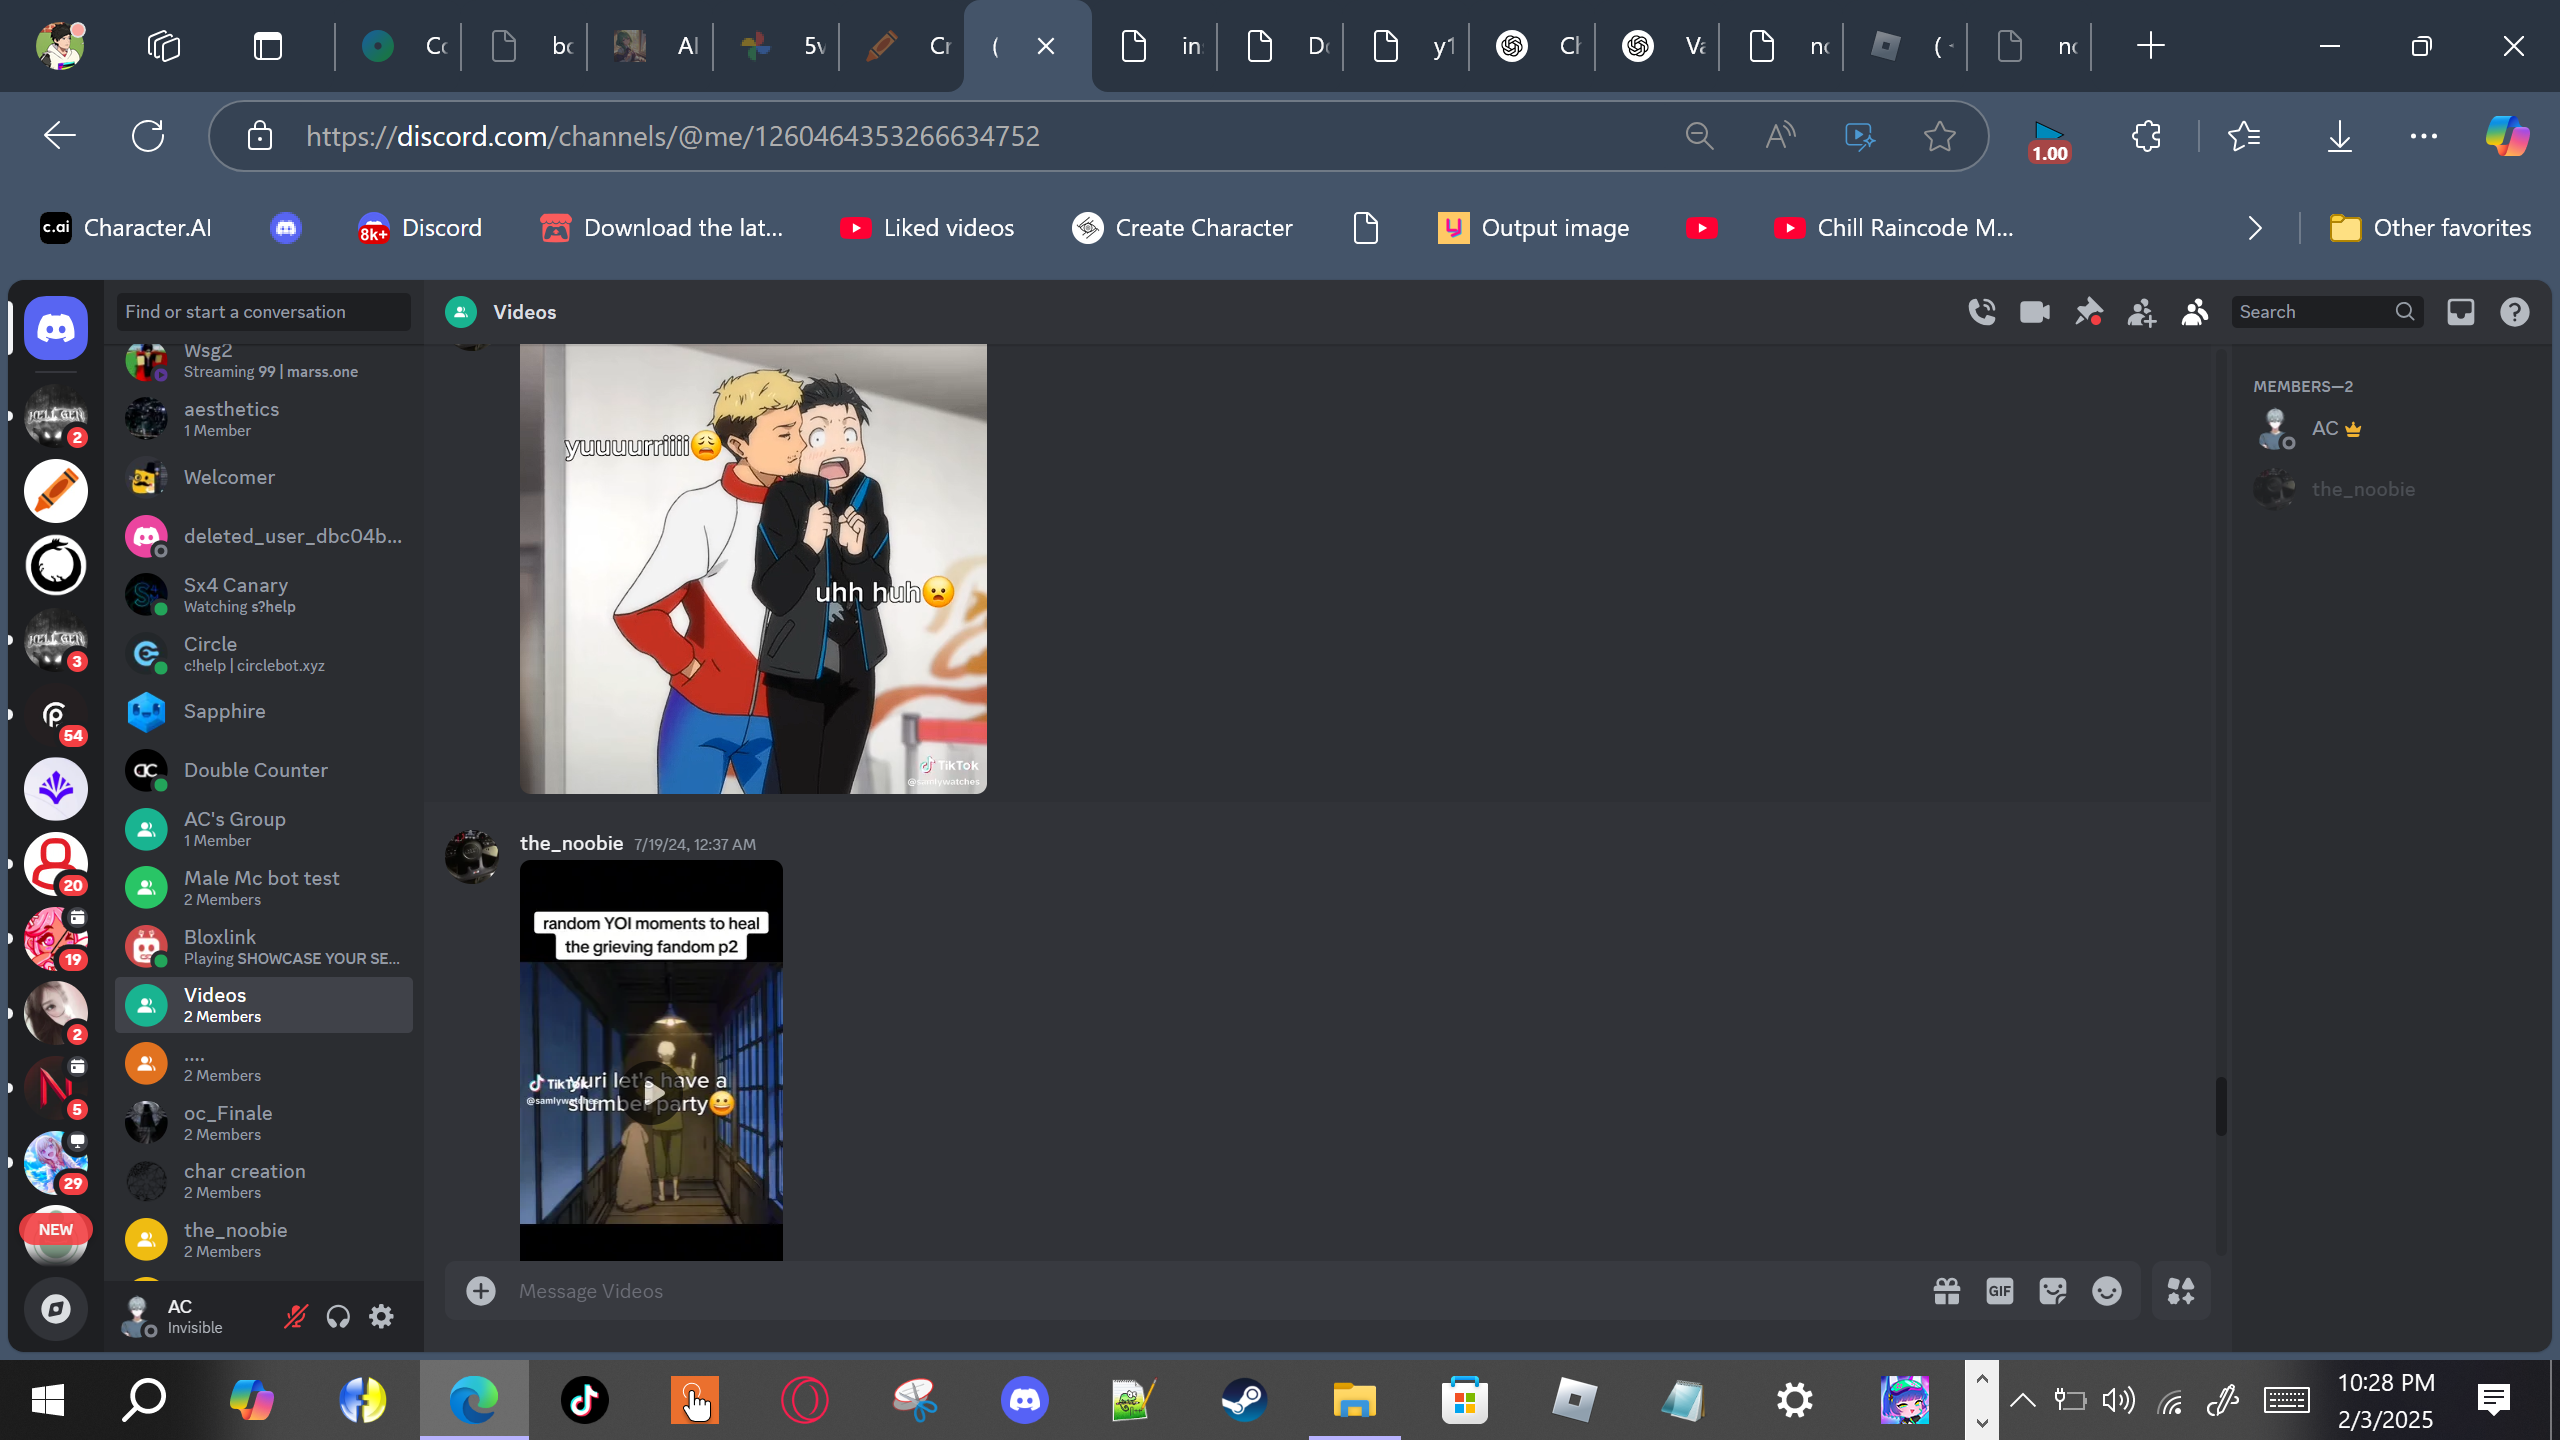The height and width of the screenshot is (1440, 2560).
Task: Open the gift Nitro icon
Action: [1946, 1291]
